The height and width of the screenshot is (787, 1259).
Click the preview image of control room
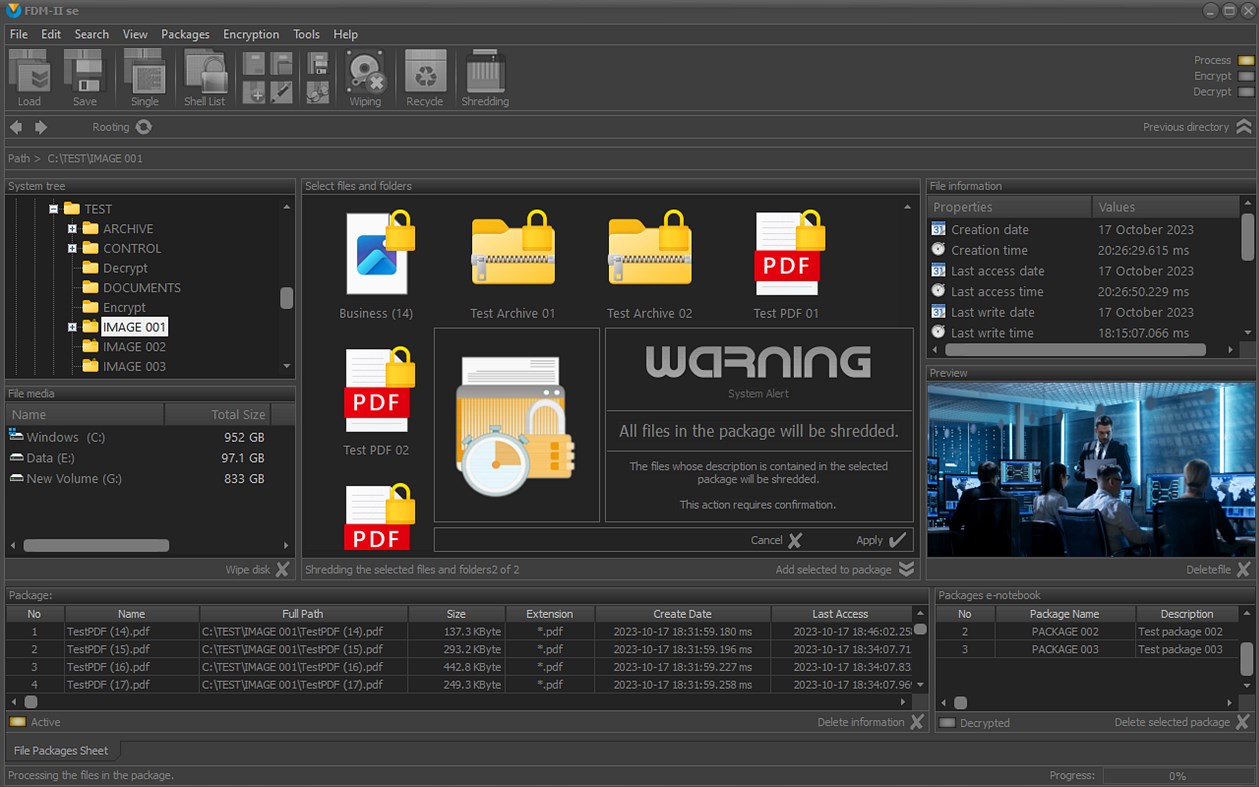(x=1090, y=470)
